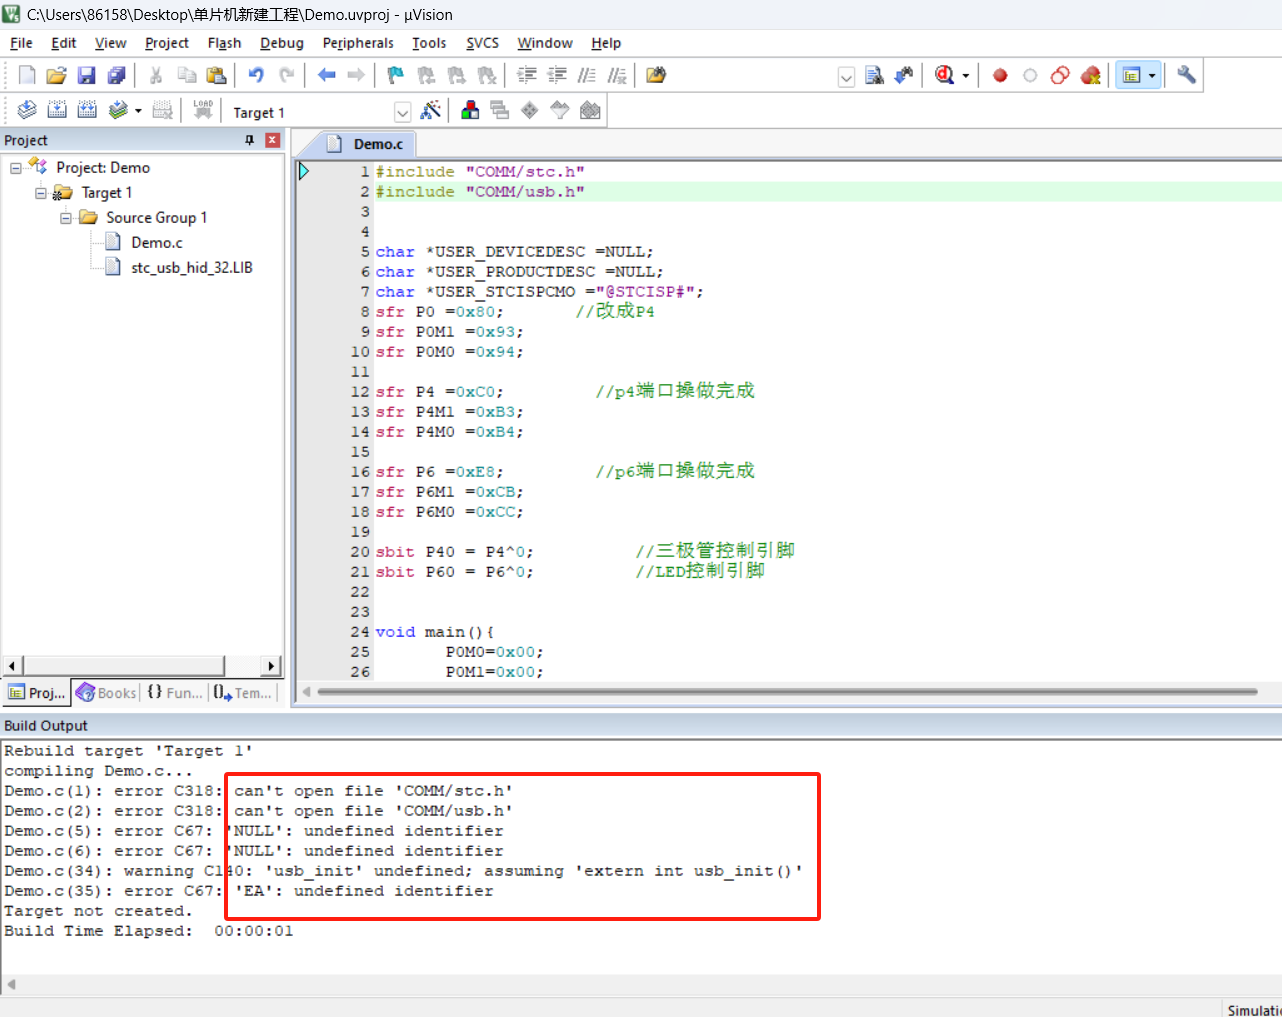Image resolution: width=1282 pixels, height=1017 pixels.
Task: Collapse the Target 1 tree node
Action: tap(41, 193)
